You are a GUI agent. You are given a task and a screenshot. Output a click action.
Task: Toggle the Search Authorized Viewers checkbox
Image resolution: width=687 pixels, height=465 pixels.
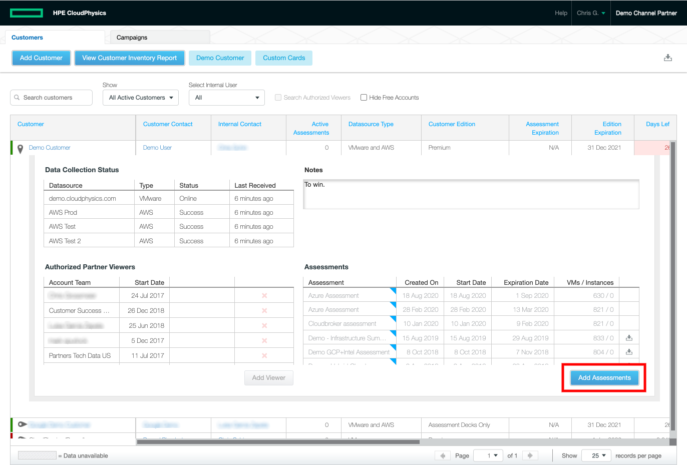pos(279,98)
